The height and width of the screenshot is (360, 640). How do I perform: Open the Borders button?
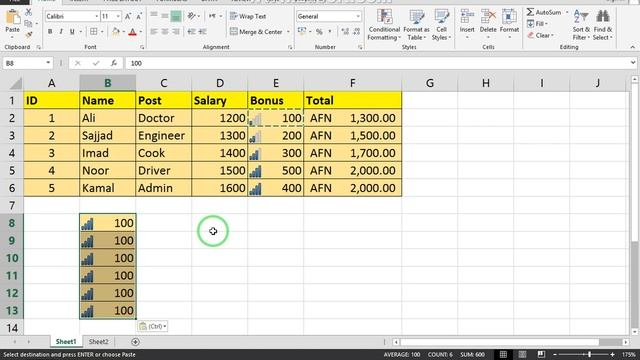click(93, 31)
